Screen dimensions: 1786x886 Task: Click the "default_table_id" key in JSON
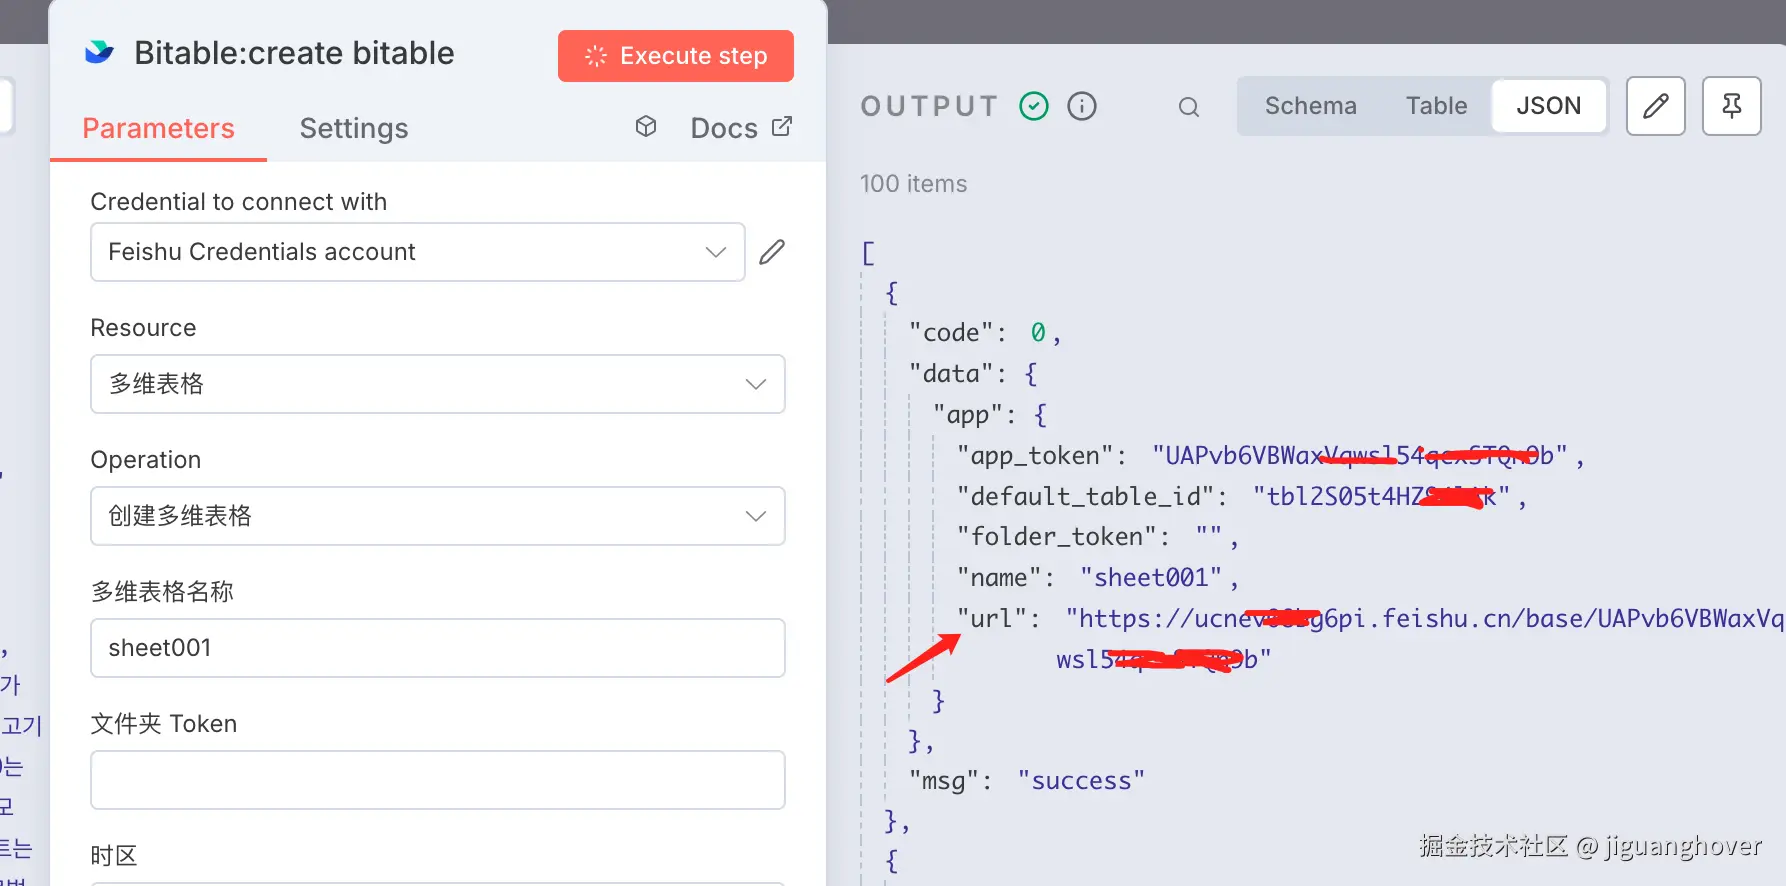pos(1085,497)
